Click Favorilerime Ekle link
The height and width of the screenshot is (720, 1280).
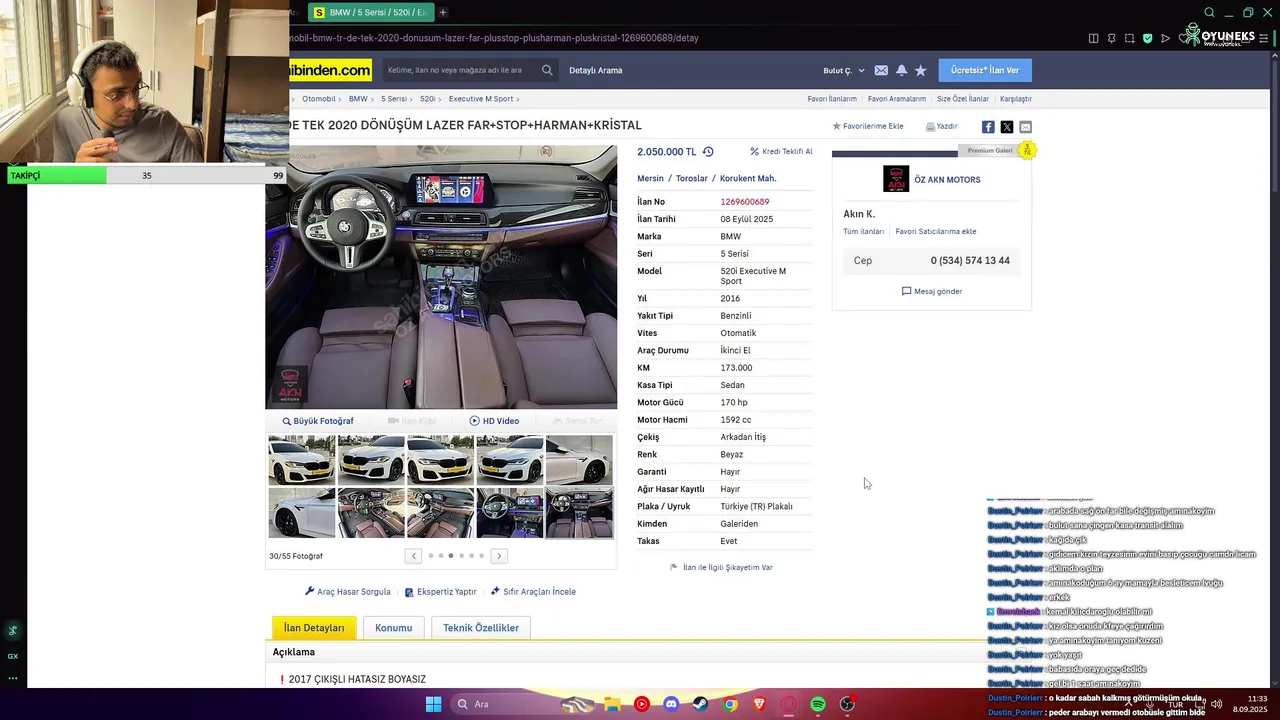pyautogui.click(x=868, y=127)
